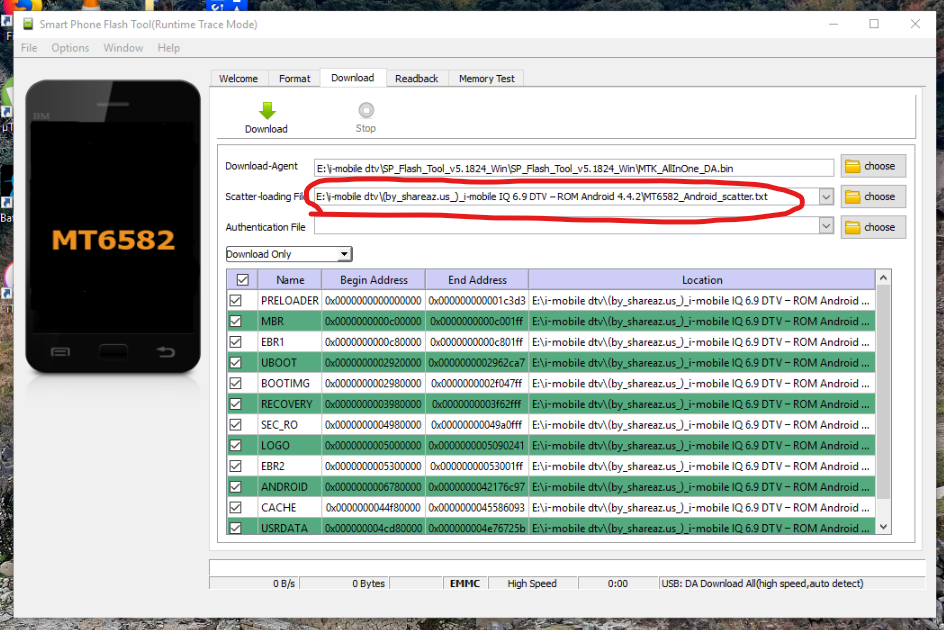The width and height of the screenshot is (944, 630).
Task: Uncheck the CACHE partition checkbox
Action: coord(235,508)
